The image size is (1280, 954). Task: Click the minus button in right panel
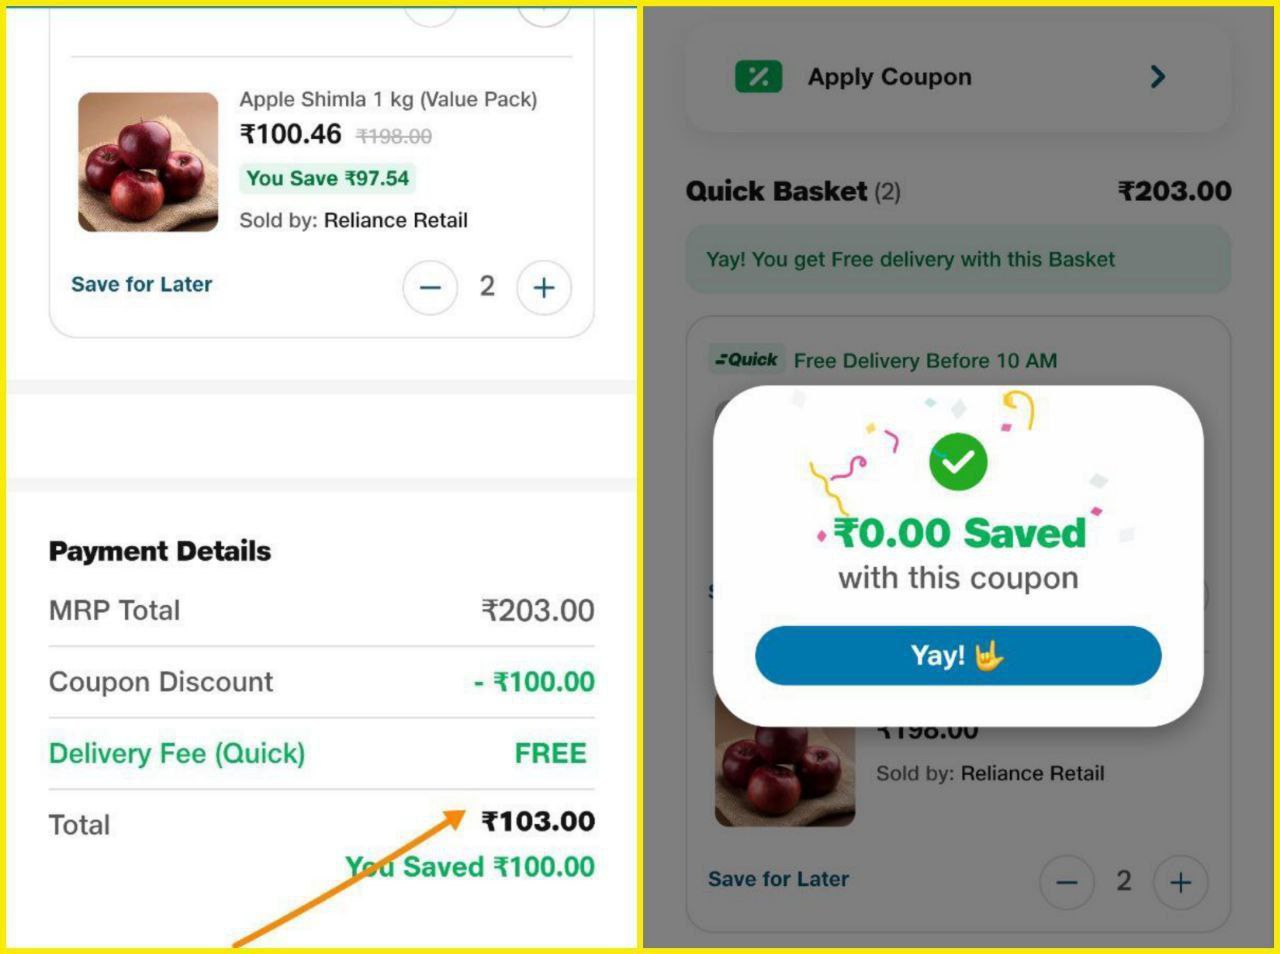1067,882
